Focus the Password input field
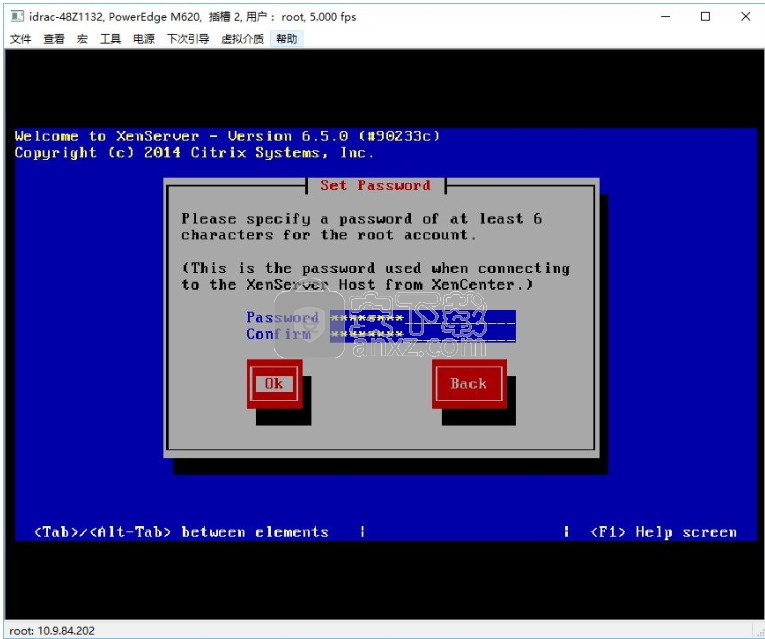 pyautogui.click(x=423, y=318)
